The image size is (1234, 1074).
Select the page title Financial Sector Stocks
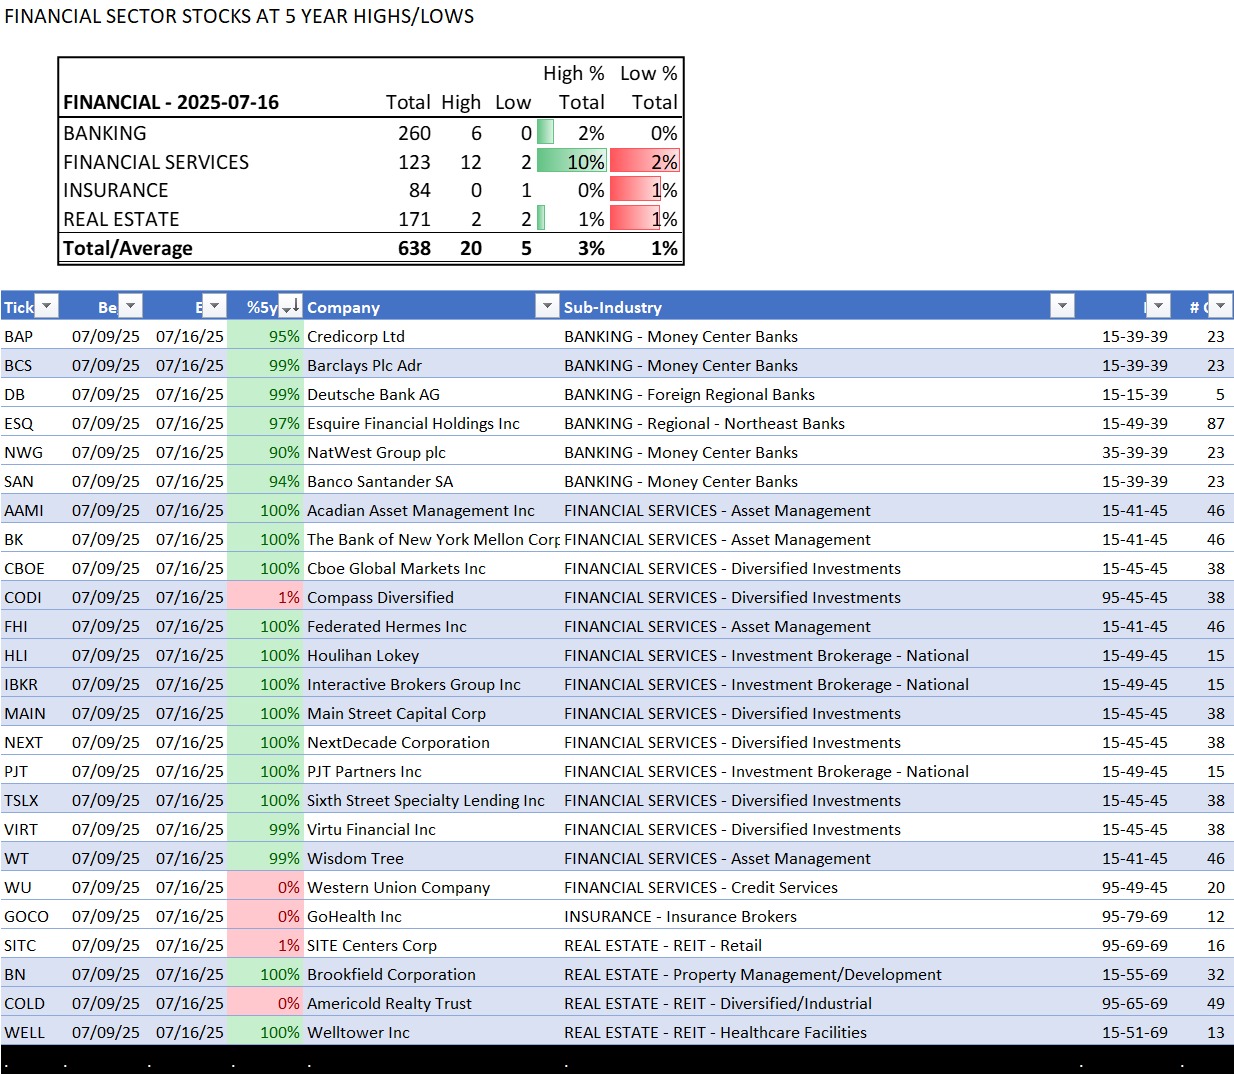pos(239,16)
